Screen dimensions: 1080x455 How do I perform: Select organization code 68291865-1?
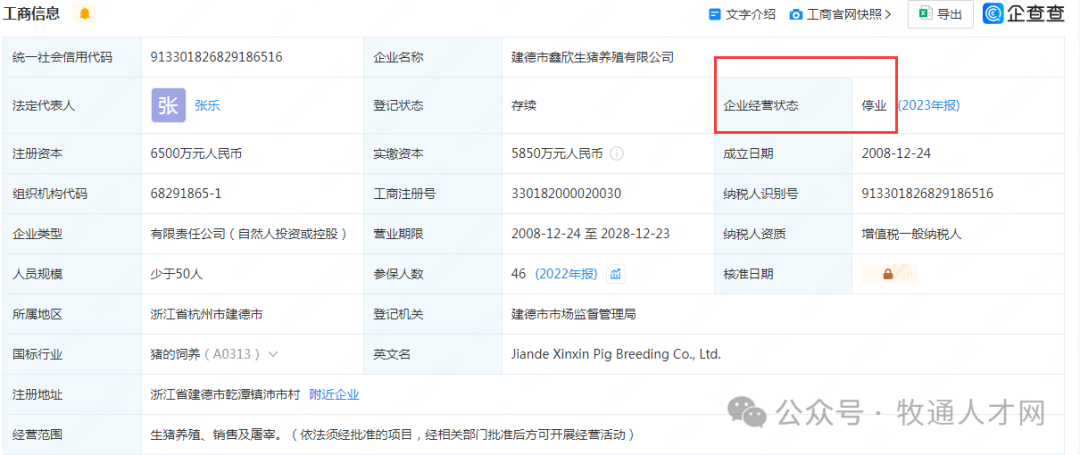tap(186, 194)
